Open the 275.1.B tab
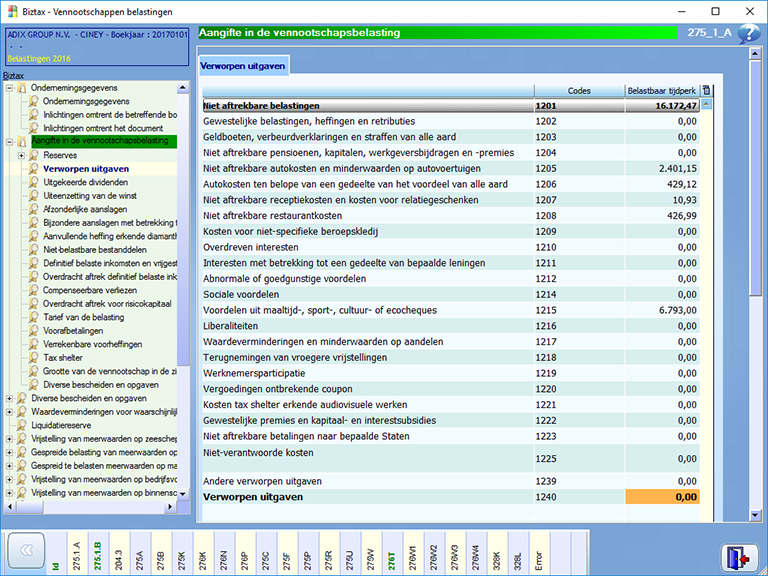This screenshot has width=768, height=576. [x=97, y=553]
